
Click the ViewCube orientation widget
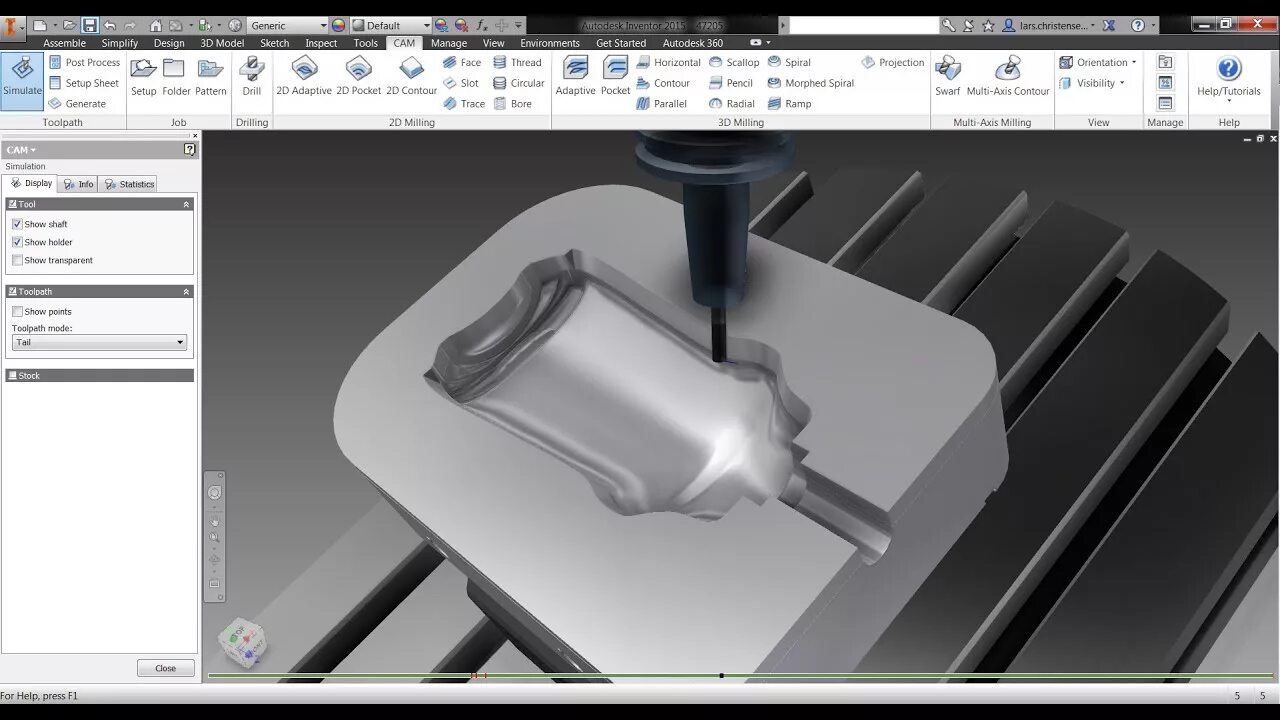pyautogui.click(x=242, y=641)
